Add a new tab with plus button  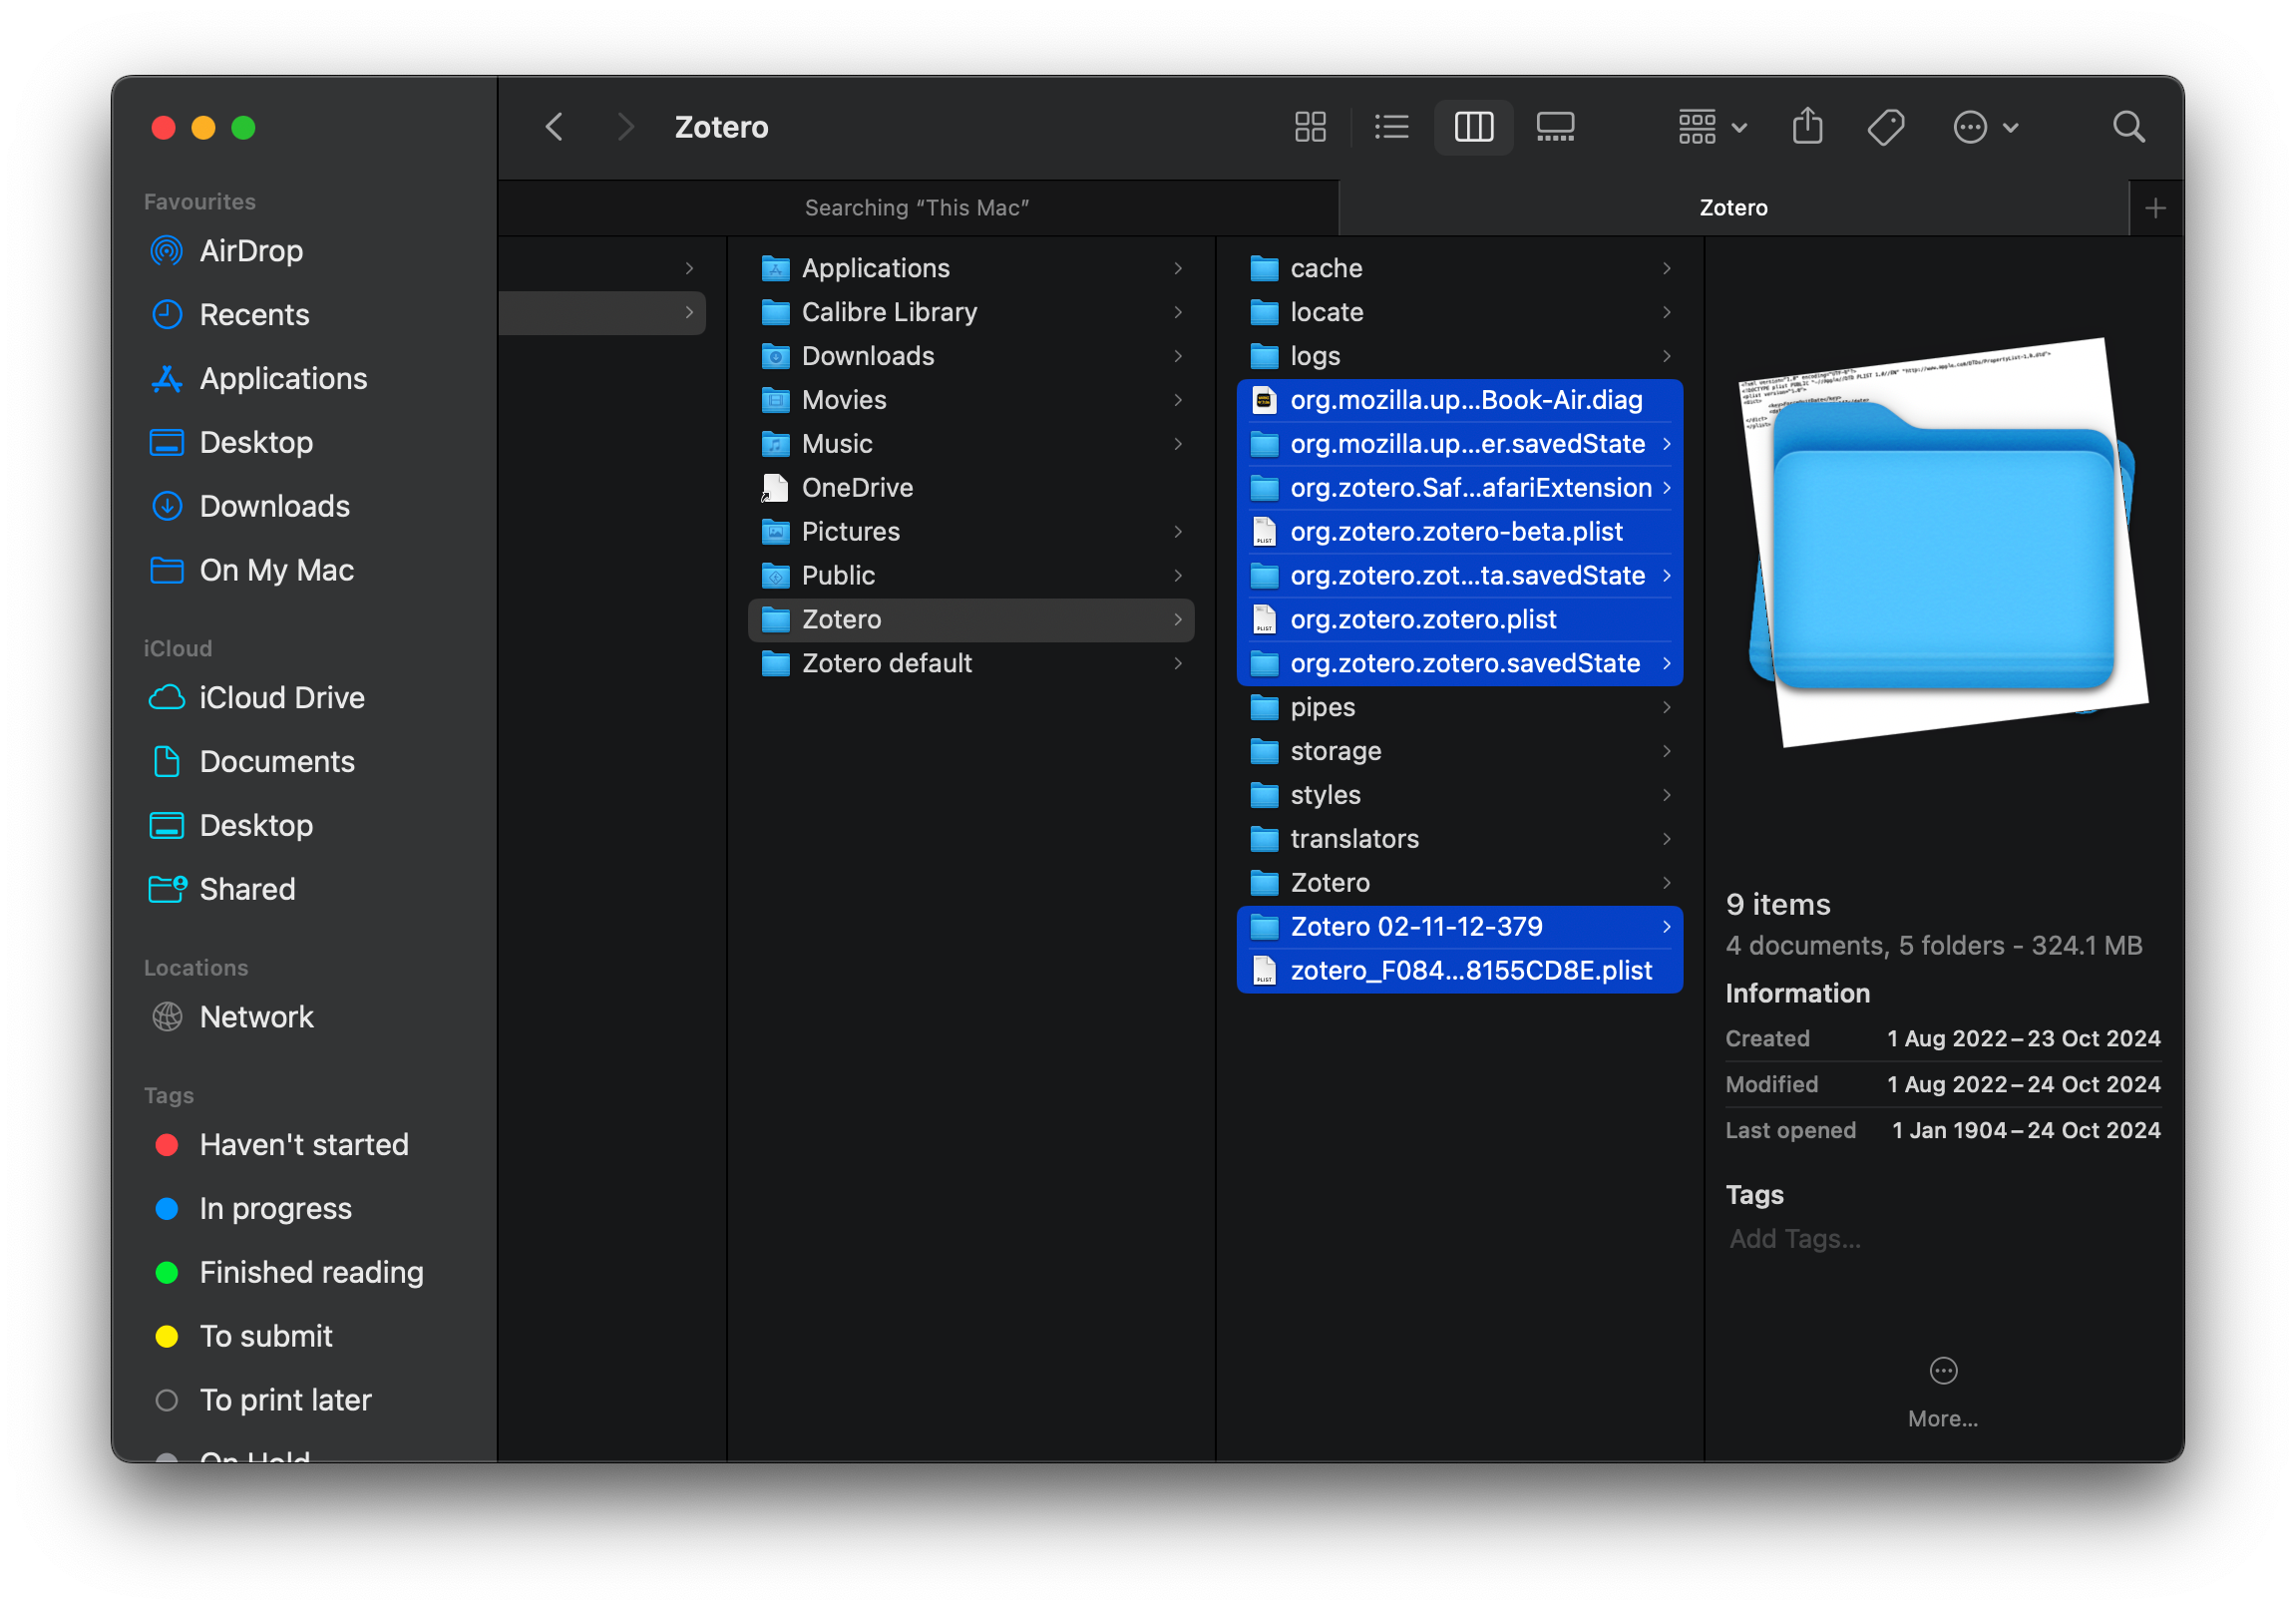(2155, 208)
